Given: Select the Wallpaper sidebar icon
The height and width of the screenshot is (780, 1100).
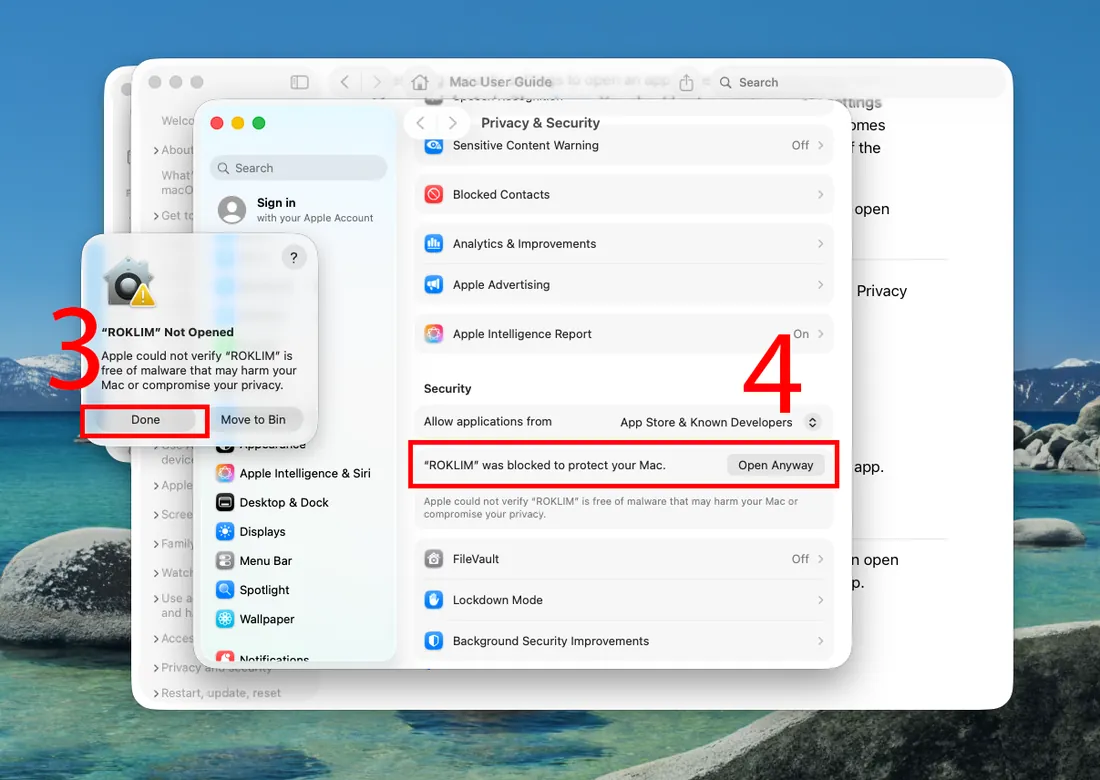Looking at the screenshot, I should (x=225, y=619).
